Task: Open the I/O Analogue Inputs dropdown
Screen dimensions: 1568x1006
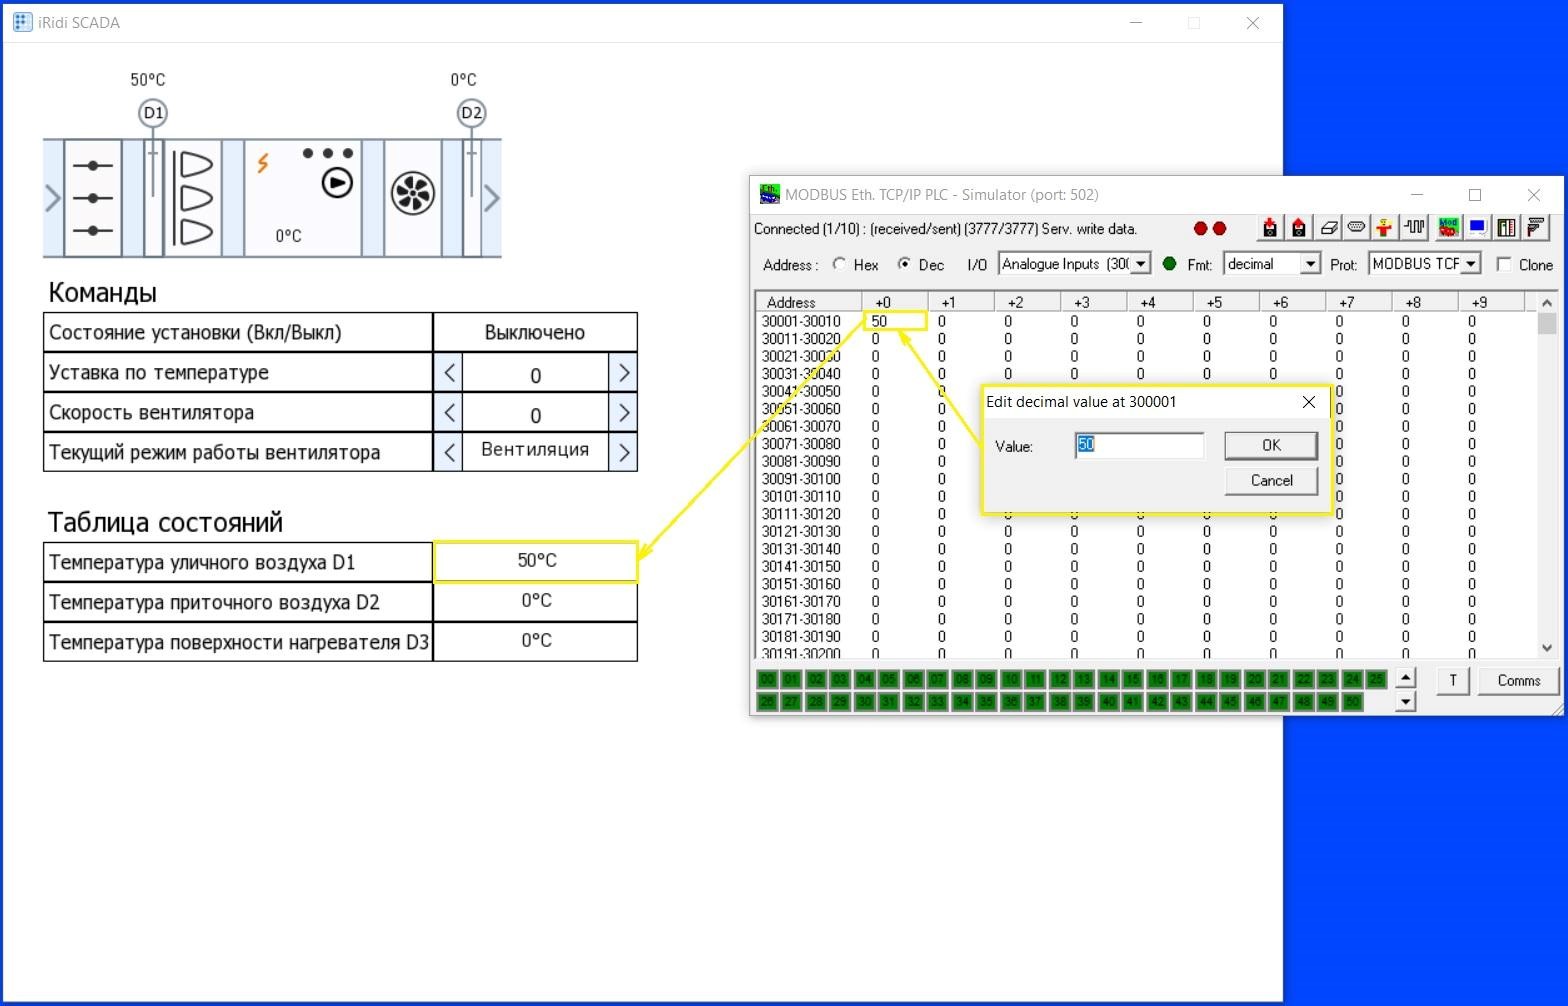Action: (x=1140, y=264)
